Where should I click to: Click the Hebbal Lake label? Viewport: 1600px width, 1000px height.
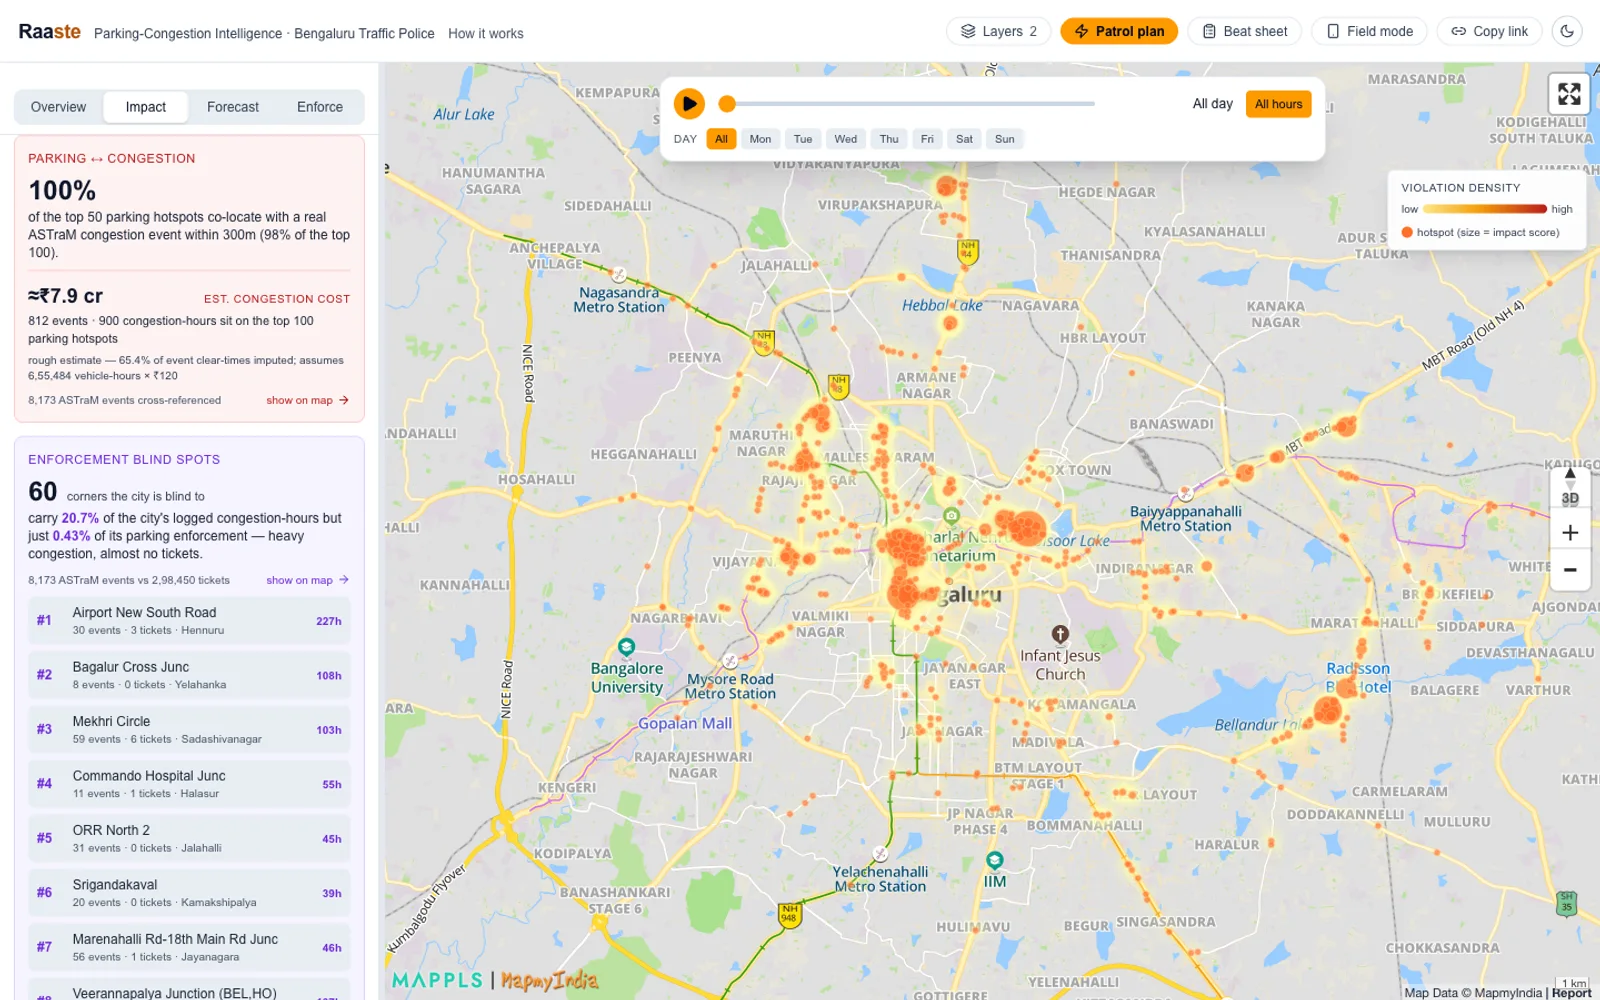942,305
